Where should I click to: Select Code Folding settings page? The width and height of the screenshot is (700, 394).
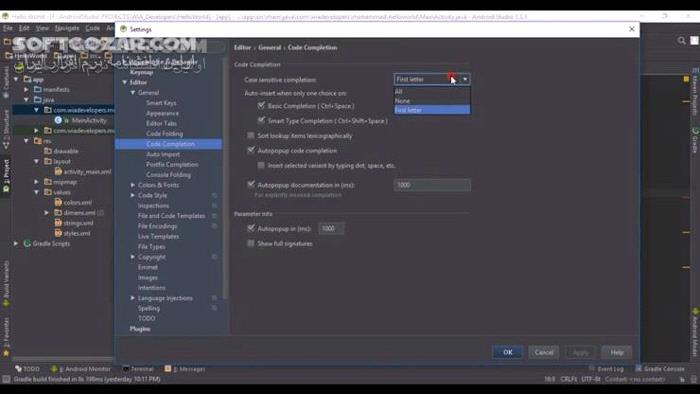tap(164, 134)
